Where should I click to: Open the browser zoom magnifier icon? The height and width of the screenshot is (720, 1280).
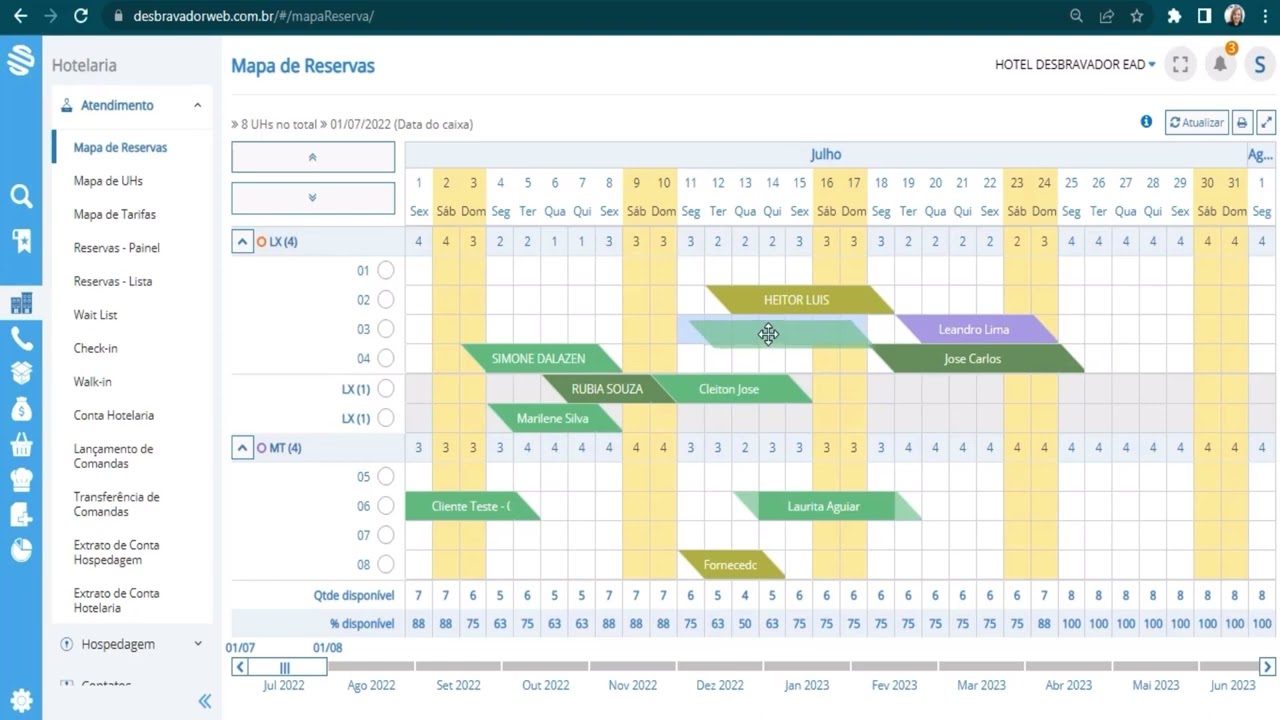tap(1077, 16)
